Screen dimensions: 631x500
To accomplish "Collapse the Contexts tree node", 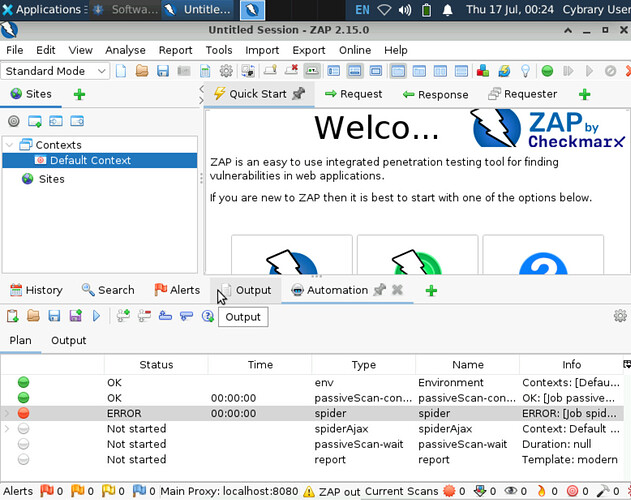I will pos(10,145).
